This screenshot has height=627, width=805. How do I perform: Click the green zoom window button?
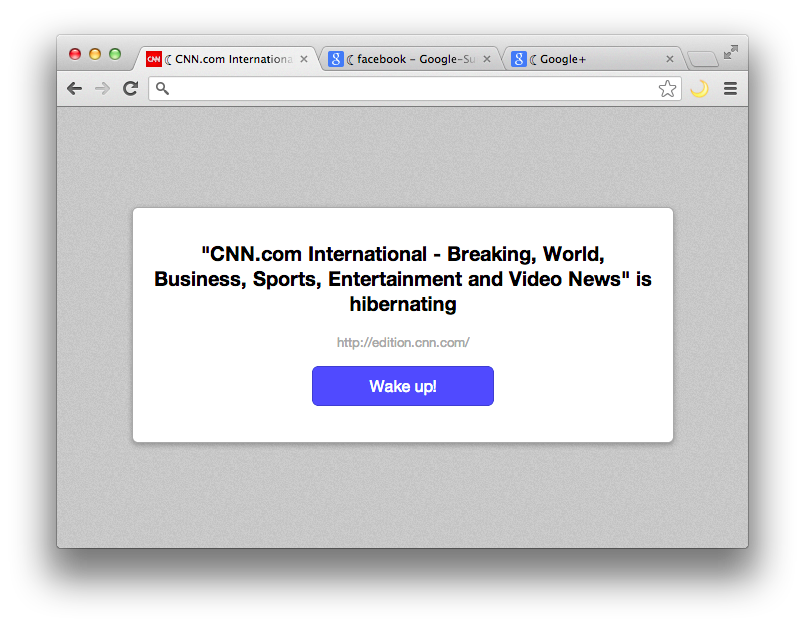115,54
